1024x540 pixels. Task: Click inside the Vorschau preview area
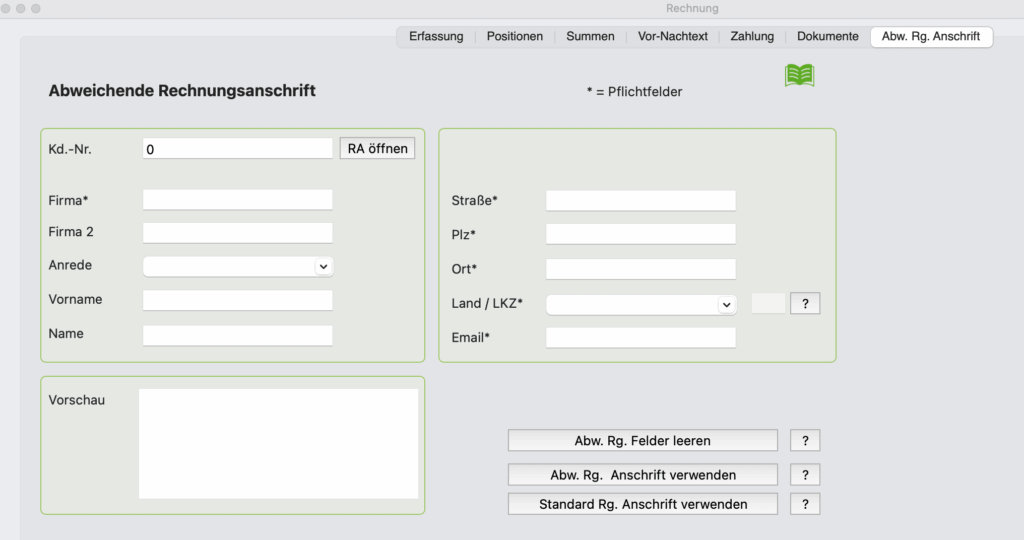tap(278, 444)
